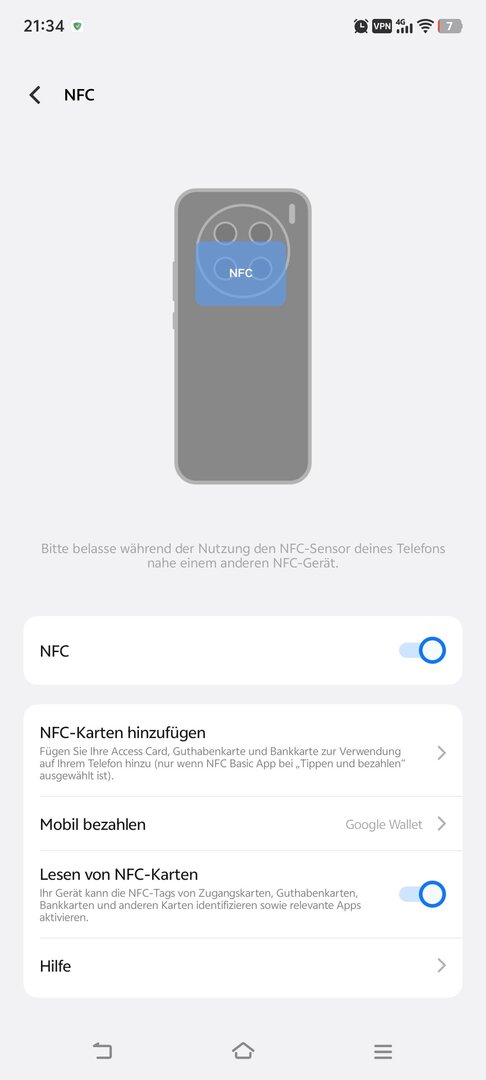The height and width of the screenshot is (1080, 486).
Task: Open the Mobil bezahlen menu entry
Action: pyautogui.click(x=243, y=824)
